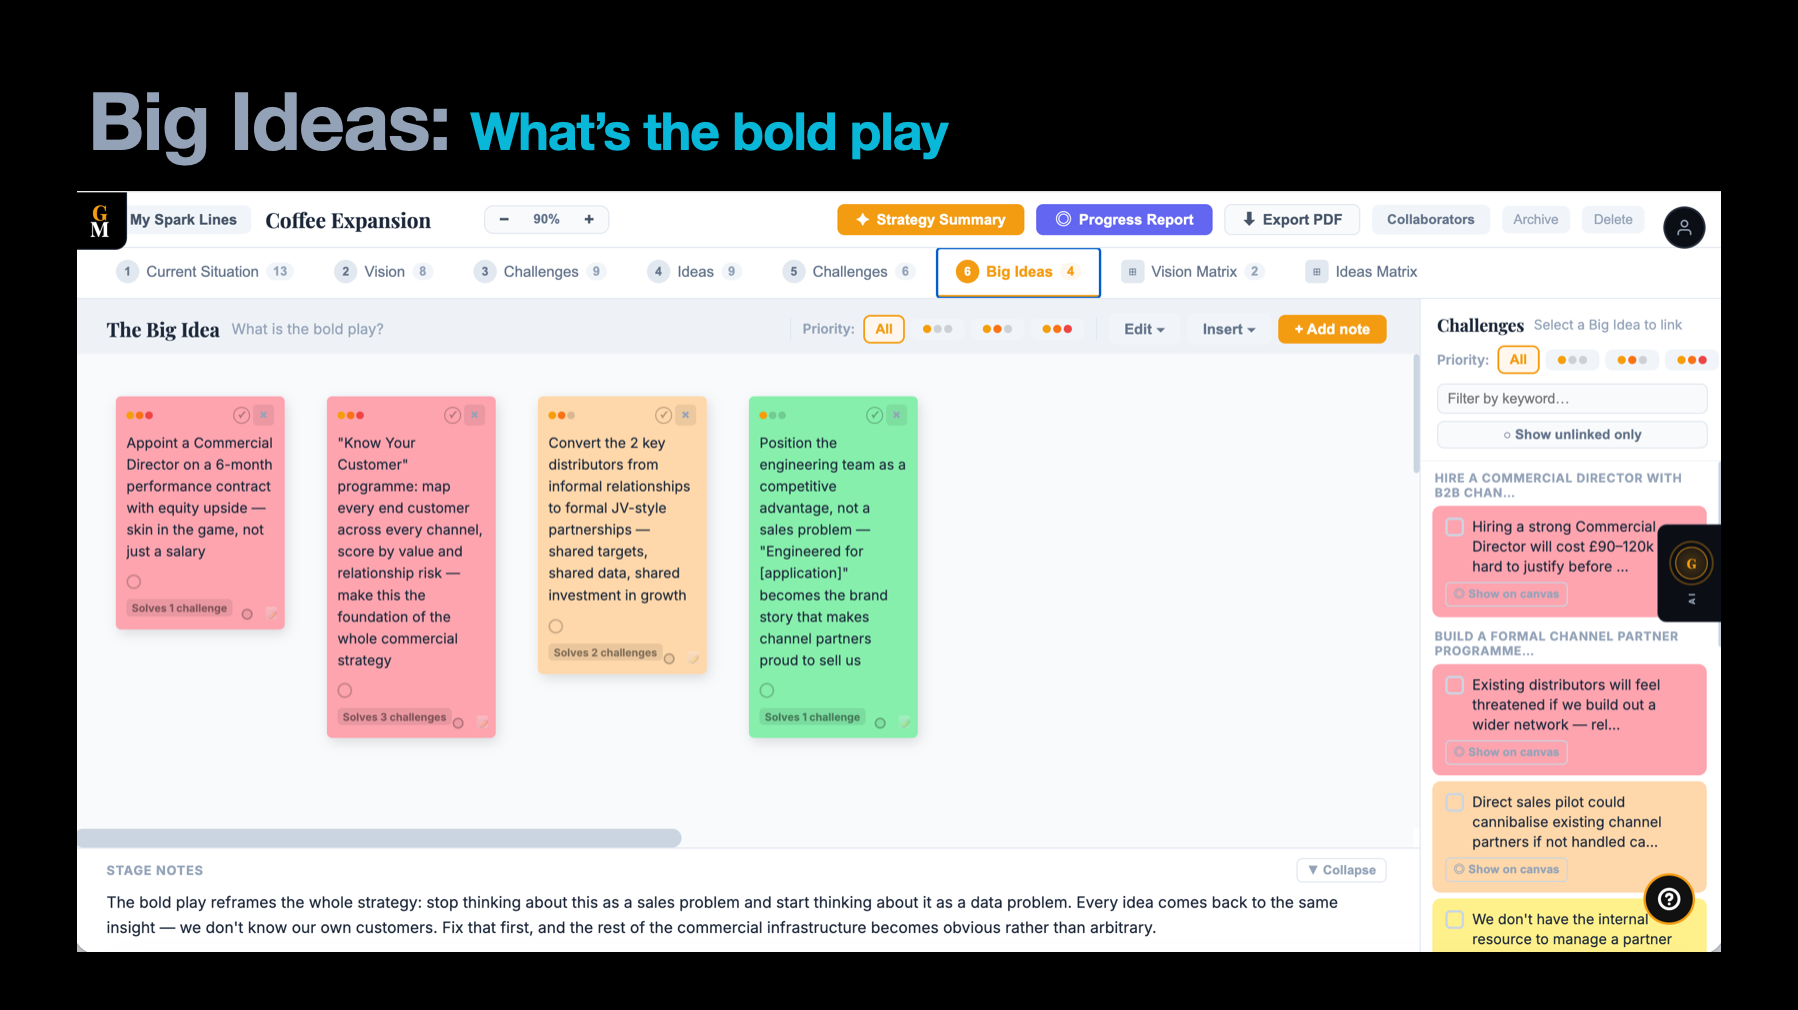This screenshot has height=1010, width=1798.
Task: Close the Convert the 2 key distributors card
Action: [686, 415]
